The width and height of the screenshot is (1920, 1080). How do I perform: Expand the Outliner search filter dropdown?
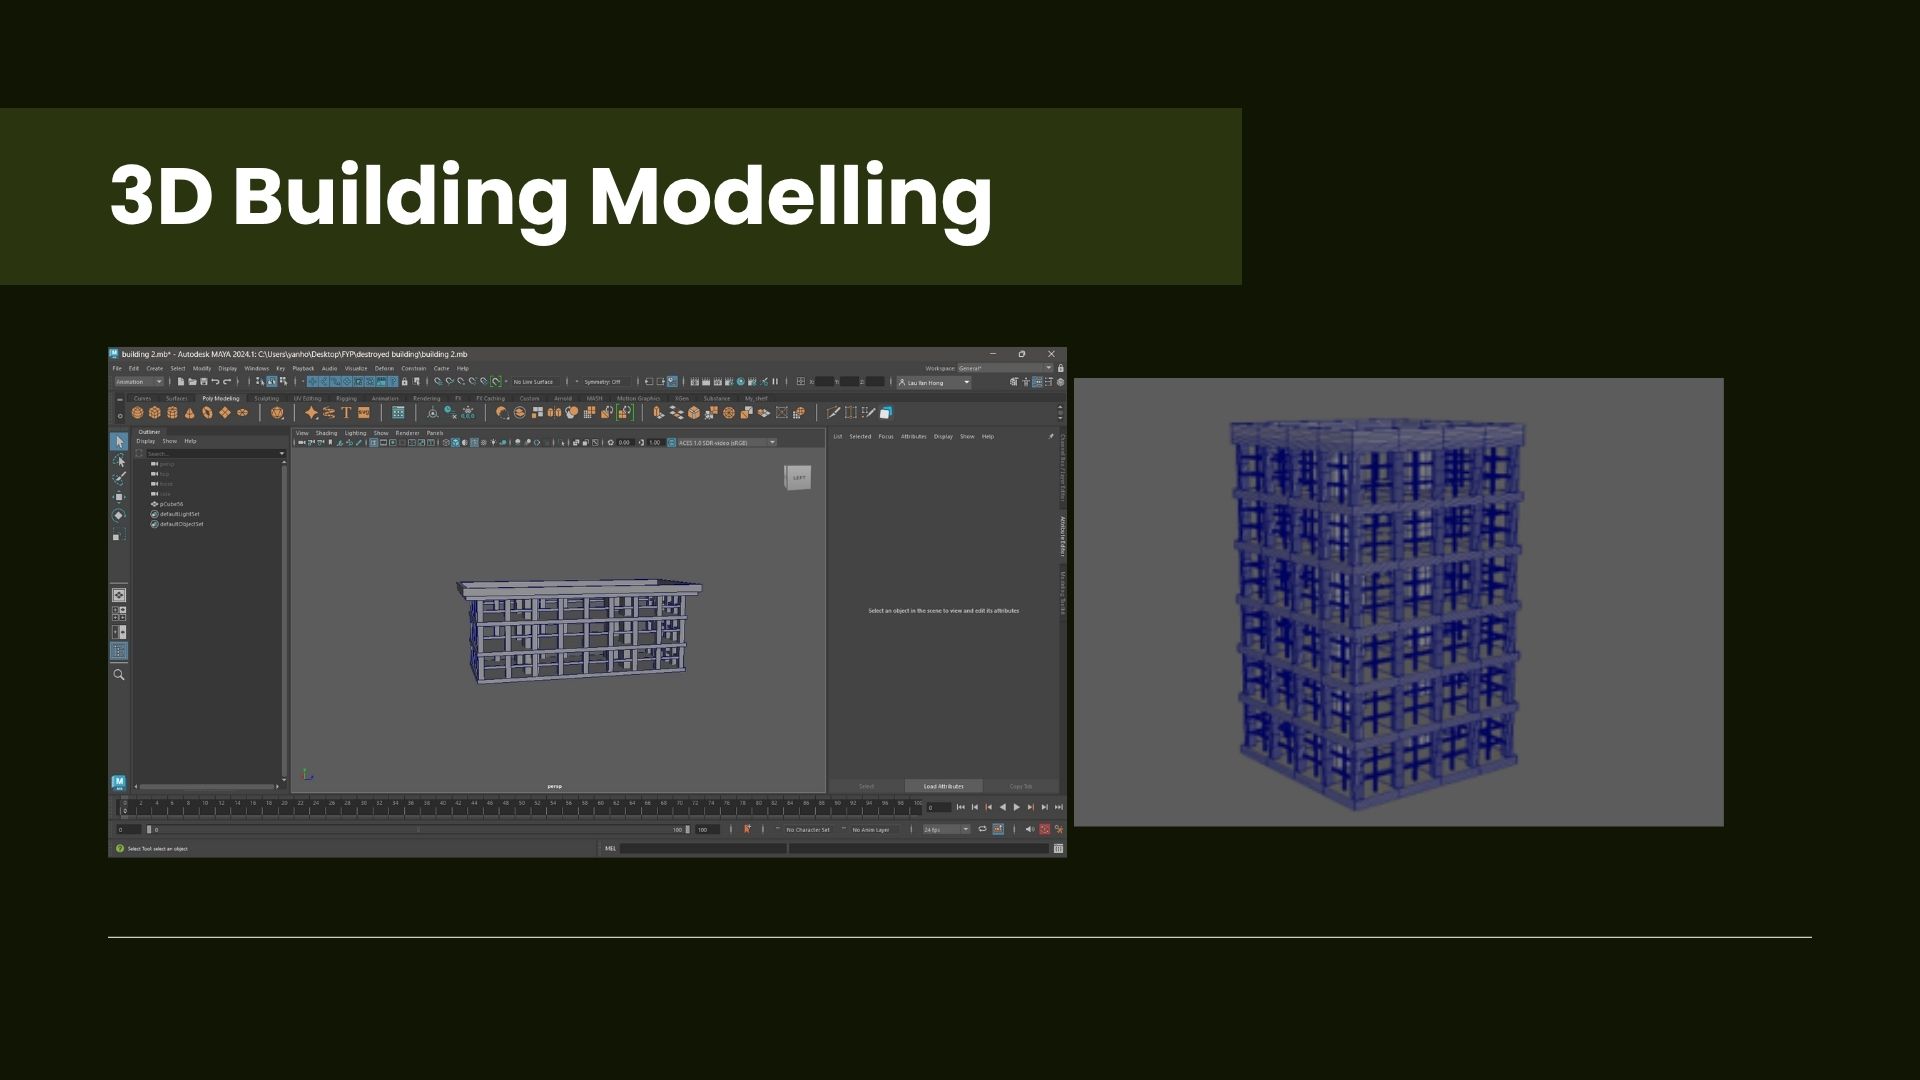[x=282, y=454]
